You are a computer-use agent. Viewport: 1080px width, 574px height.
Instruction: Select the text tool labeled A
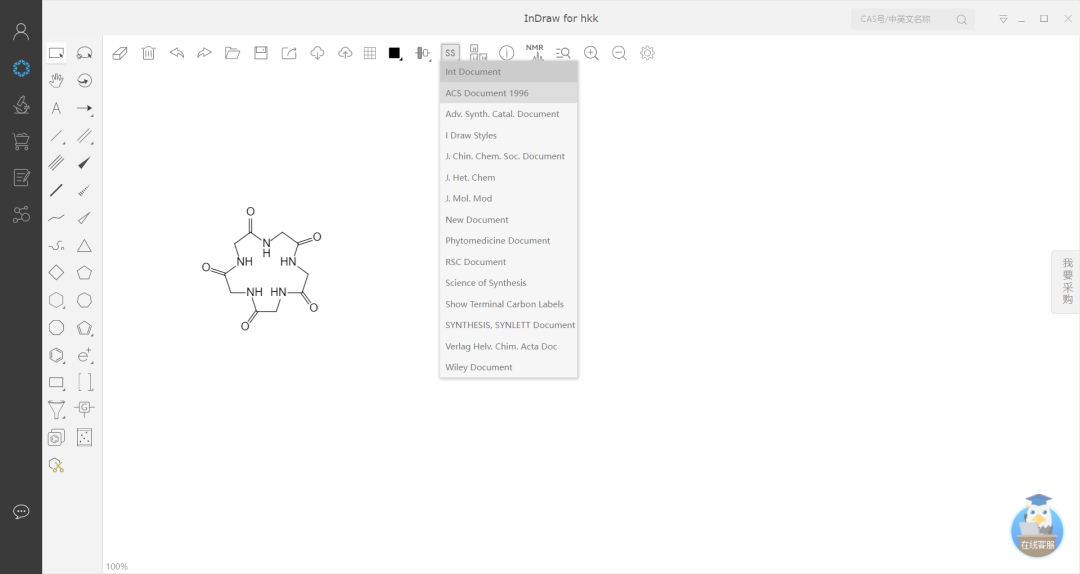point(57,108)
